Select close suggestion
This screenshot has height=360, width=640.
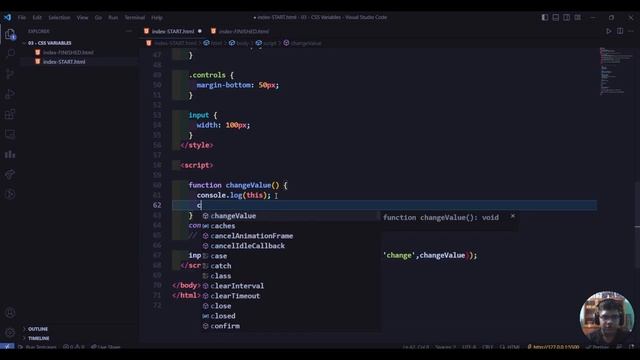click(290, 306)
